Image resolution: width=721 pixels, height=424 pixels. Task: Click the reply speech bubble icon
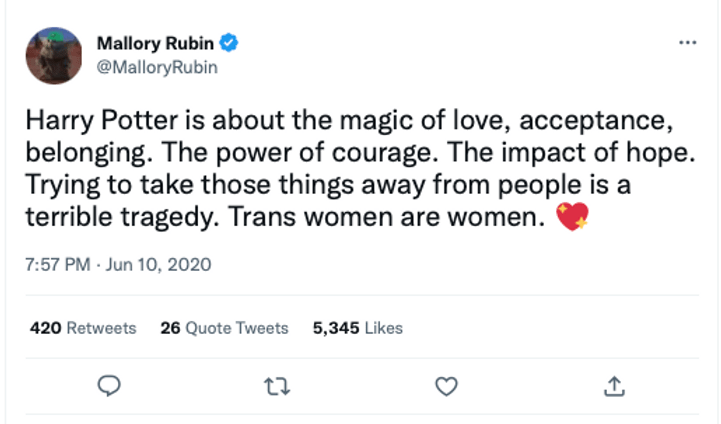click(112, 385)
